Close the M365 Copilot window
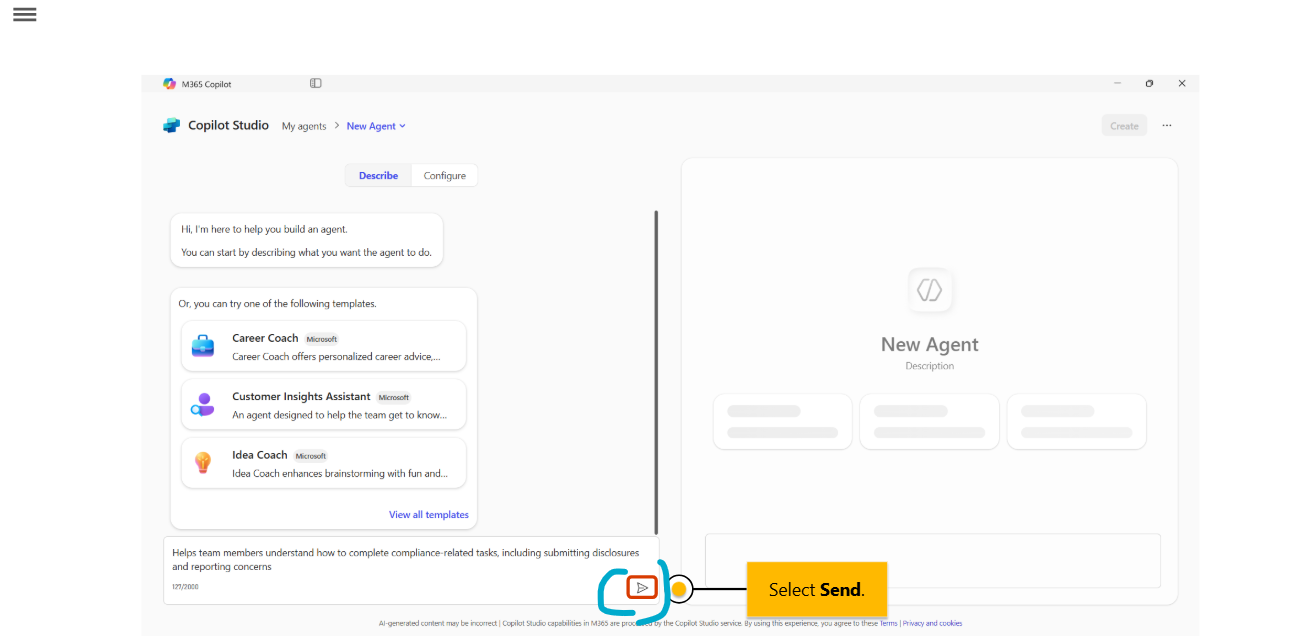 click(1182, 83)
